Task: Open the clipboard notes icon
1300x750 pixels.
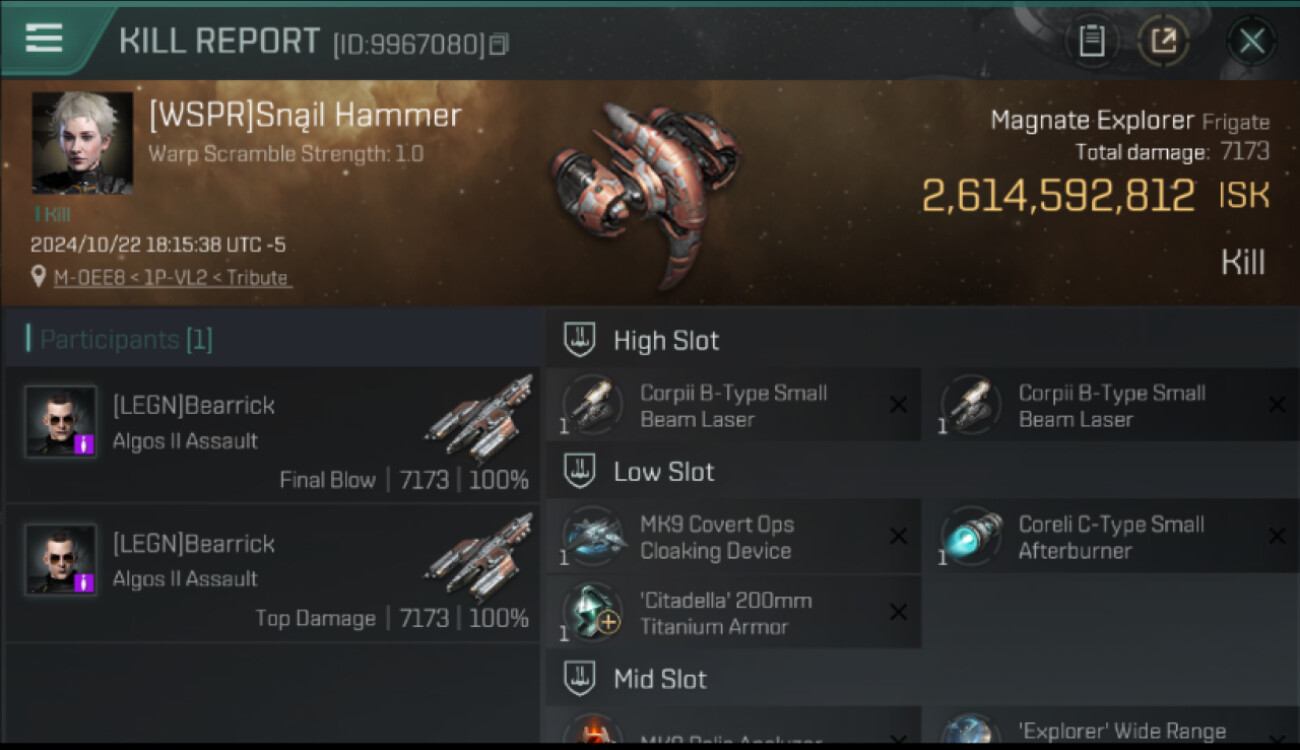Action: [x=1091, y=41]
